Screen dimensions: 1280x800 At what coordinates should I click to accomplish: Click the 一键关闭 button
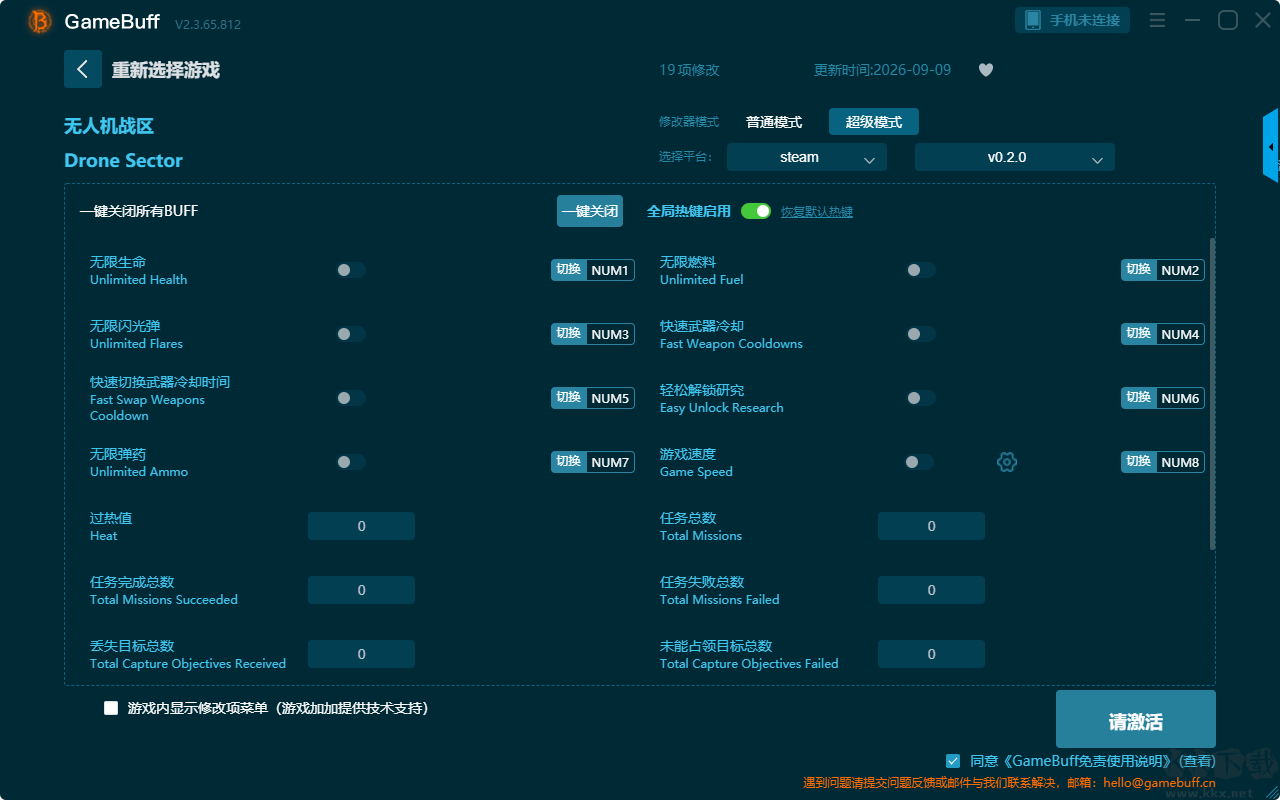[x=590, y=211]
